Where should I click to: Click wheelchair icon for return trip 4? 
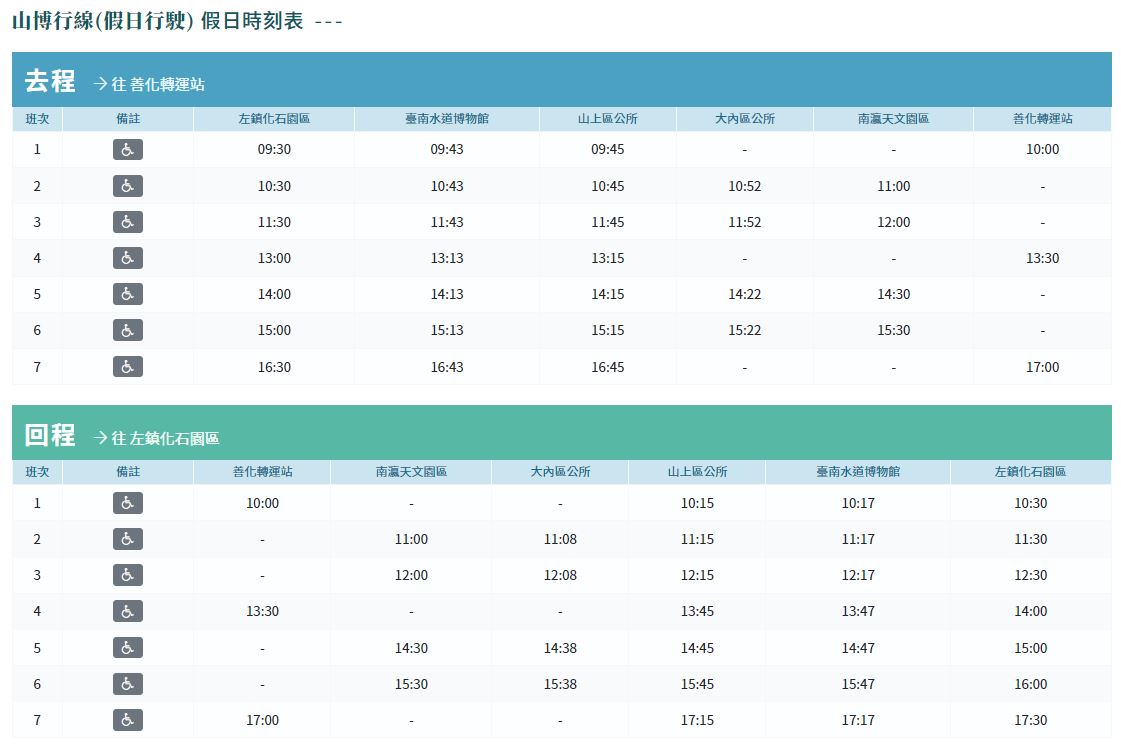click(x=127, y=611)
